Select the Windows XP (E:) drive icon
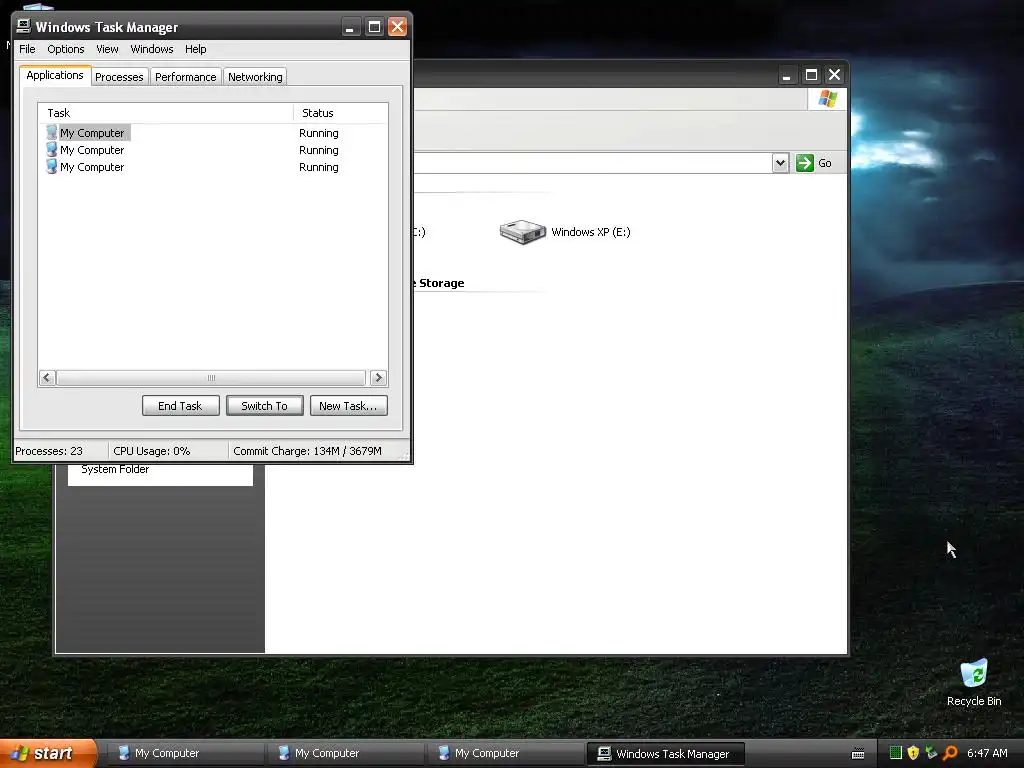The width and height of the screenshot is (1024, 768). [522, 232]
